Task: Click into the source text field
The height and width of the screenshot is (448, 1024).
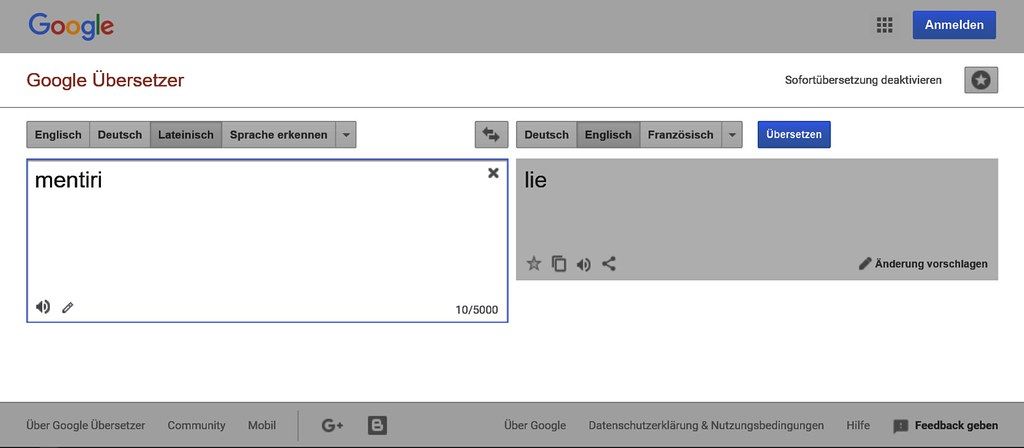Action: coord(267,240)
